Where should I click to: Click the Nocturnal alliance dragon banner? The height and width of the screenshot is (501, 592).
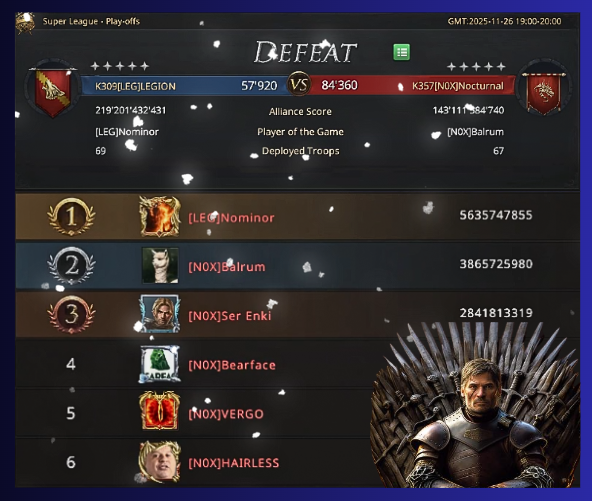click(x=544, y=93)
